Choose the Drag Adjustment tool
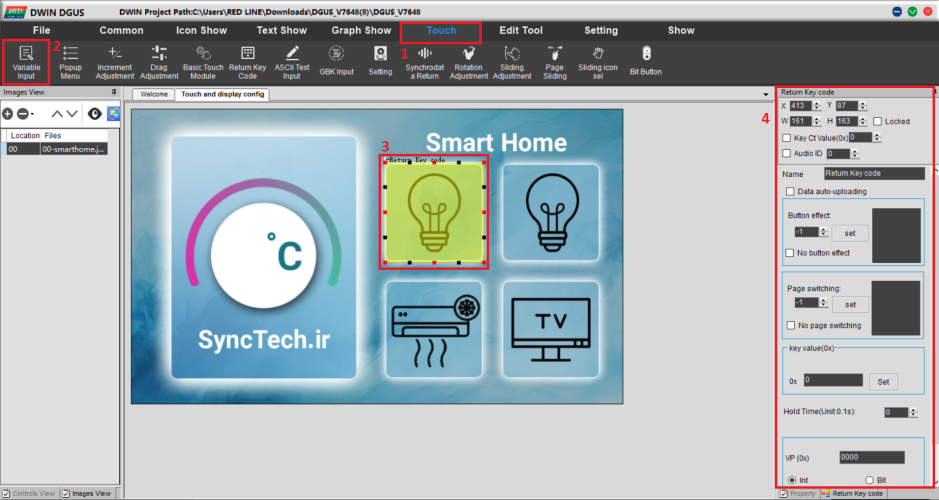The height and width of the screenshot is (500, 939). [x=159, y=61]
